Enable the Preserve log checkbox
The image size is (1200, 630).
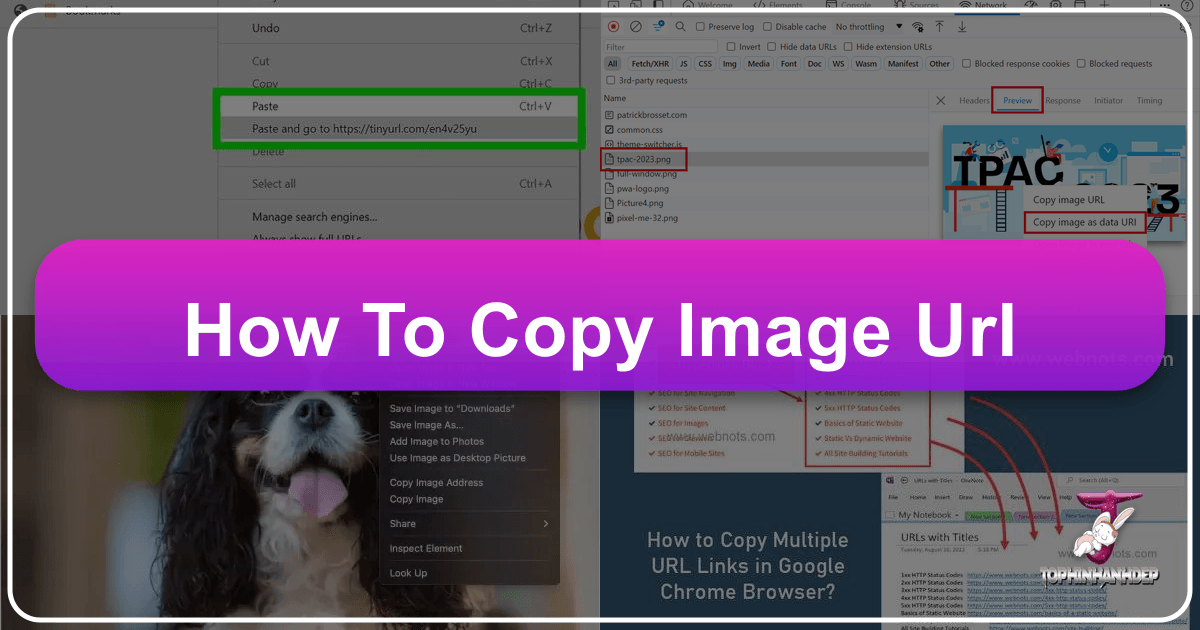point(701,27)
